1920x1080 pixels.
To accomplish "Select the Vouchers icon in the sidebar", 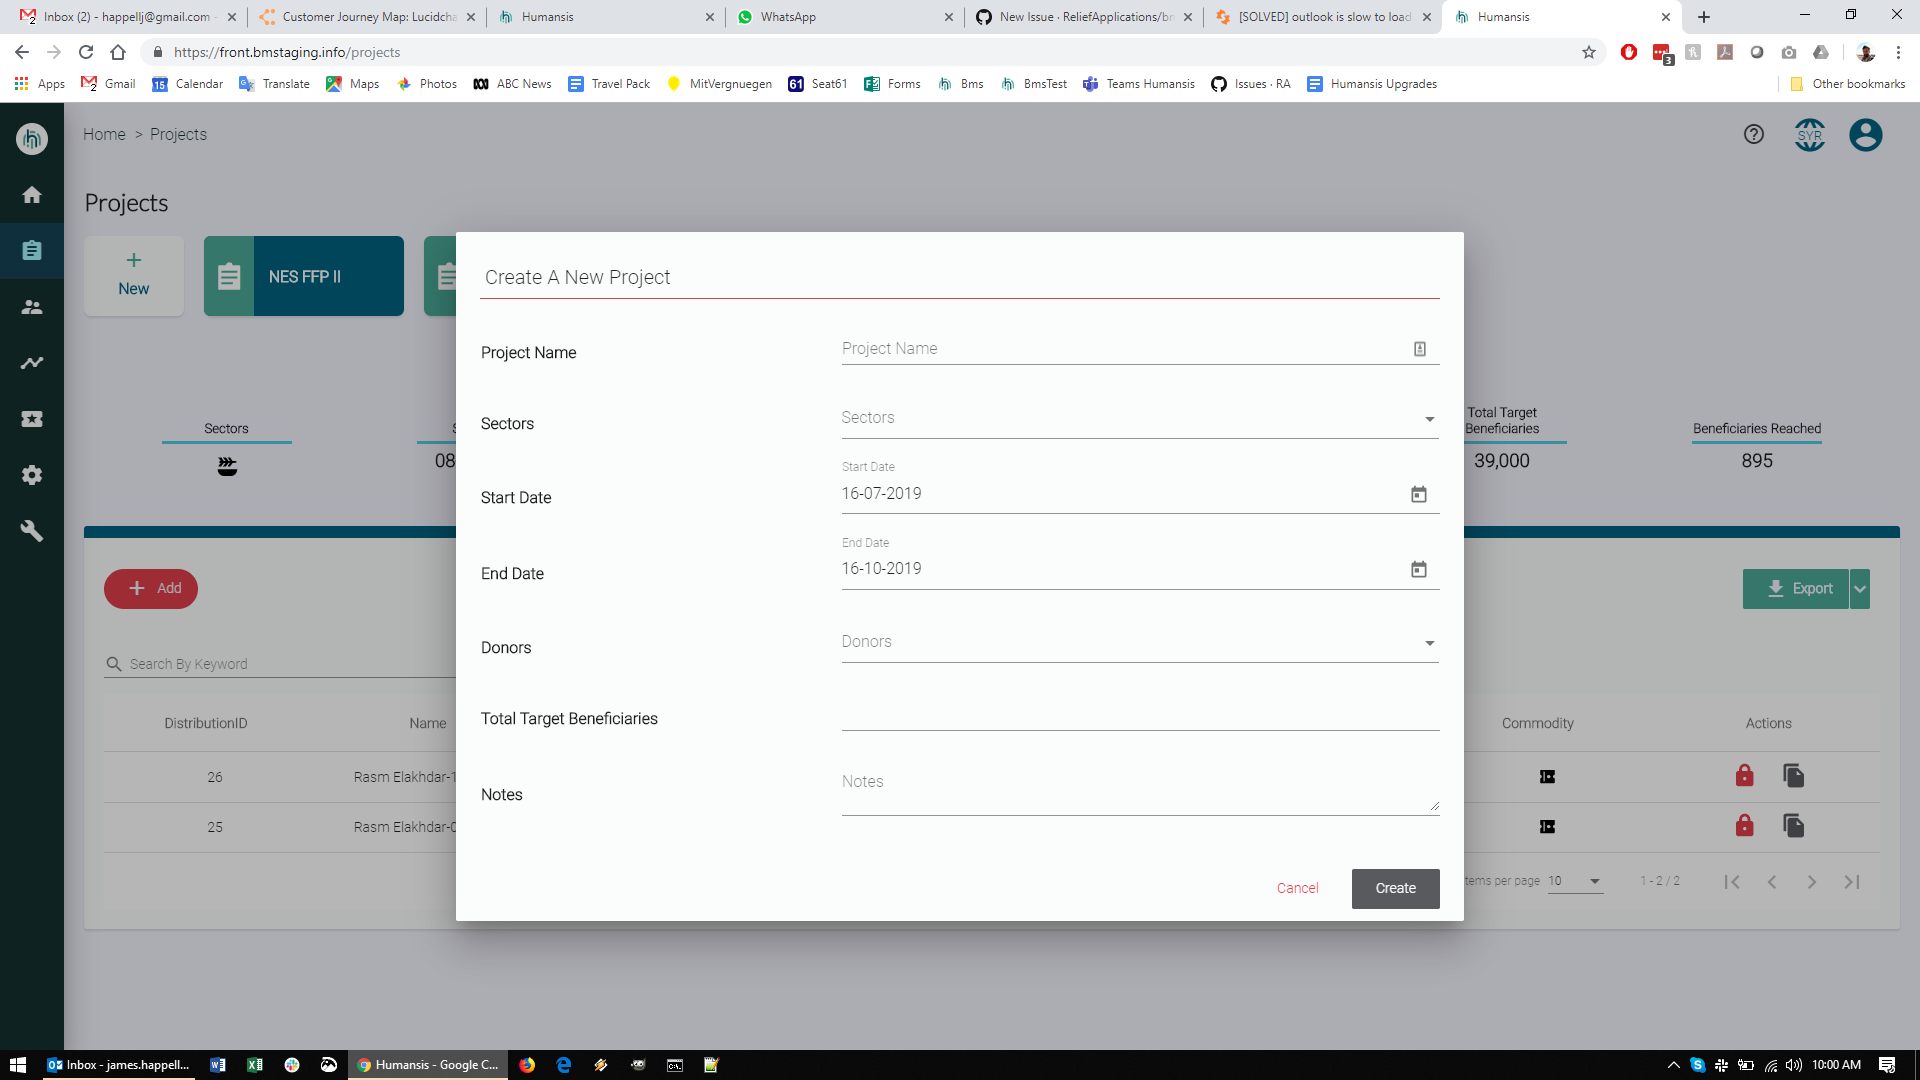I will tap(31, 419).
